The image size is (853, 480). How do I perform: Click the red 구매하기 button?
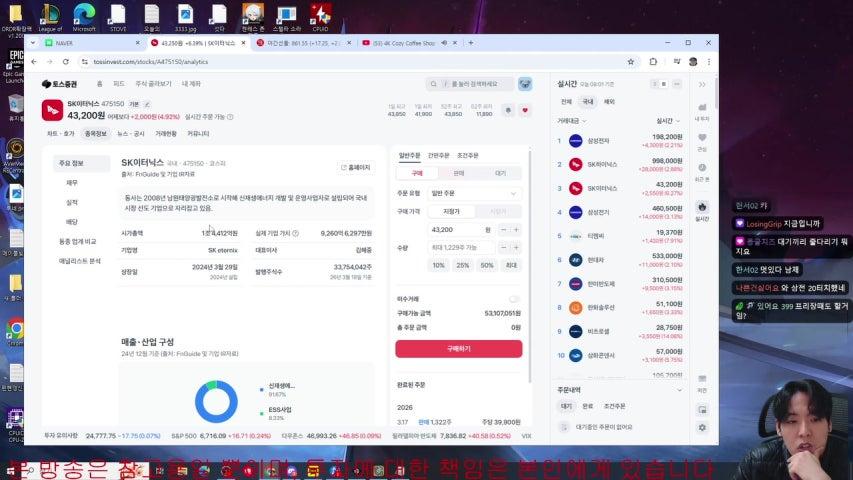[x=459, y=349]
